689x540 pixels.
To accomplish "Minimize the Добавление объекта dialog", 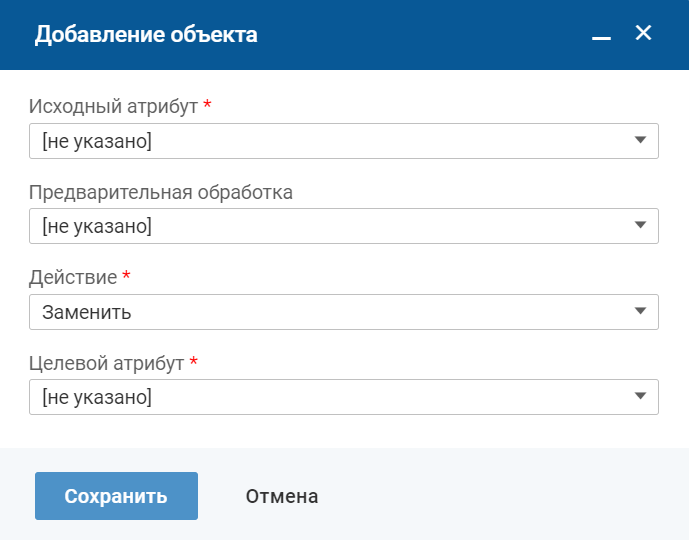I will pyautogui.click(x=601, y=36).
